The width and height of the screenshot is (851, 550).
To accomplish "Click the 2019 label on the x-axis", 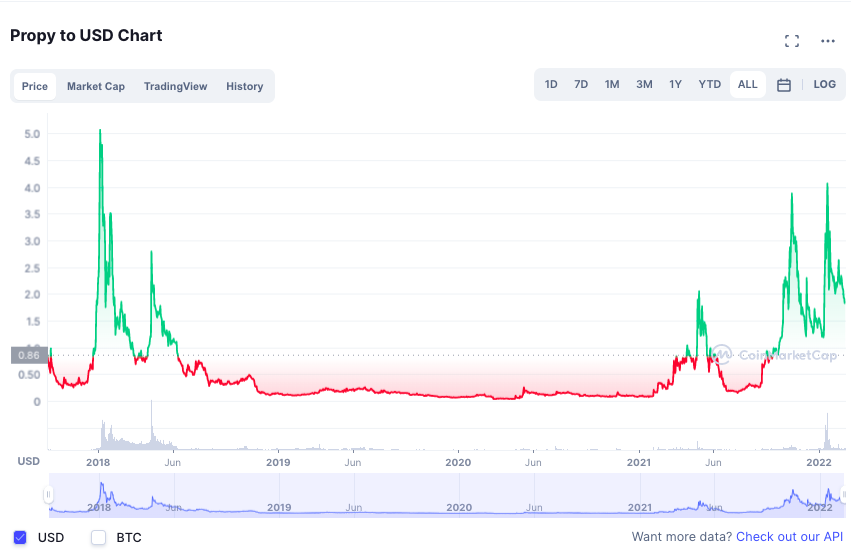I will coord(278,463).
